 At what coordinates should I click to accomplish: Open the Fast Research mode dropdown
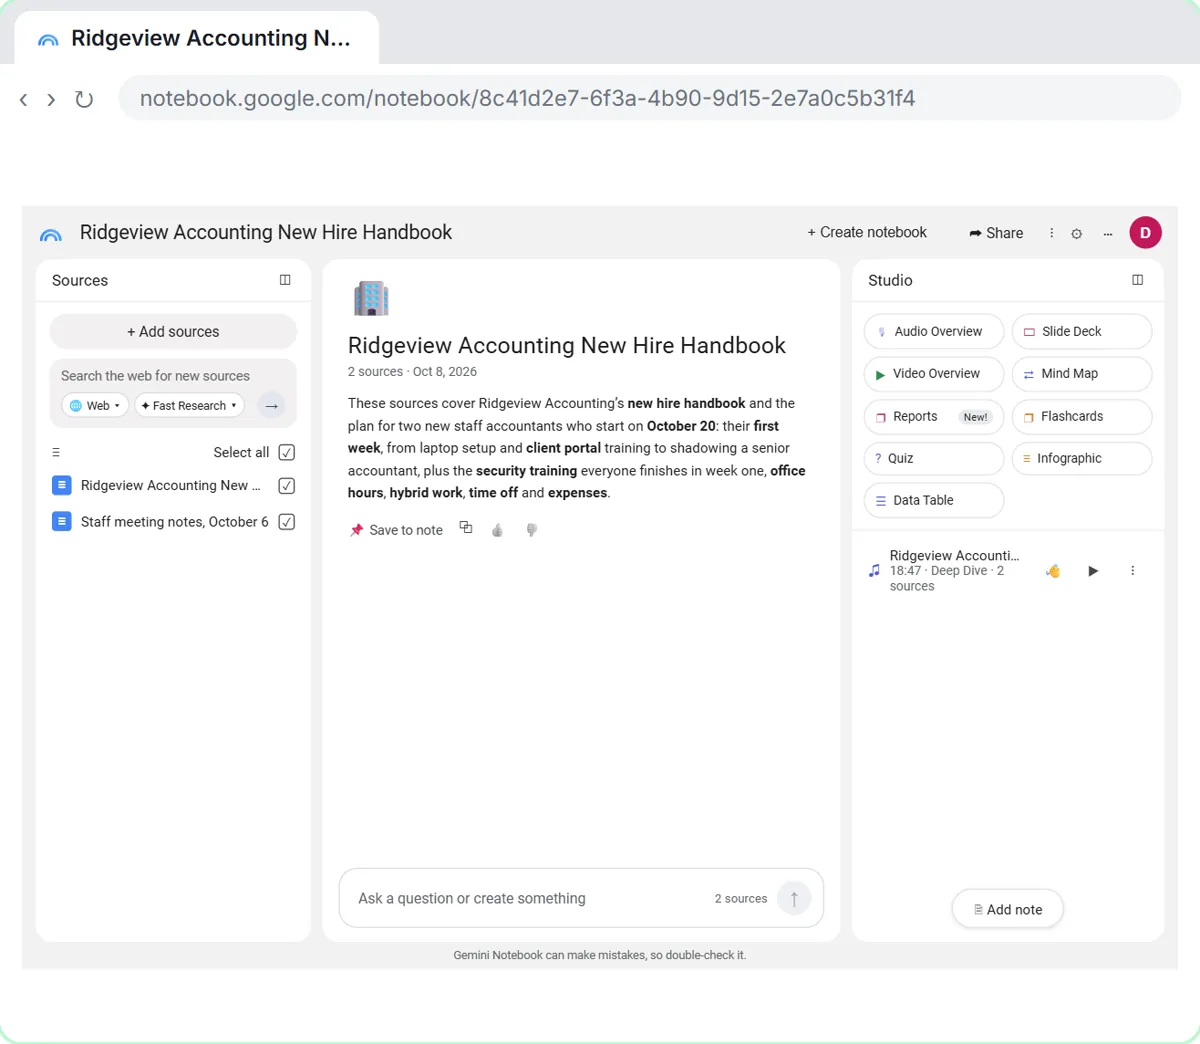[189, 406]
